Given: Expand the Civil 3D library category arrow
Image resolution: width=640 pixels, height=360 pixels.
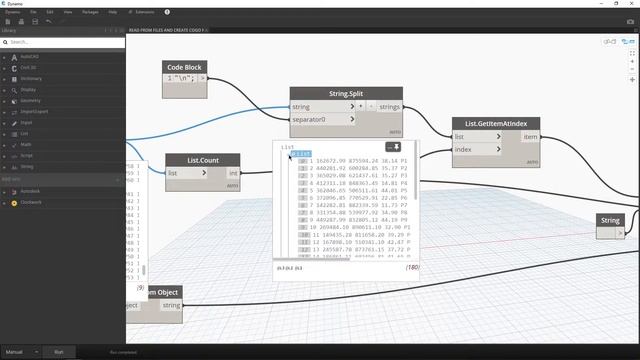Looking at the screenshot, I should 4,69.
